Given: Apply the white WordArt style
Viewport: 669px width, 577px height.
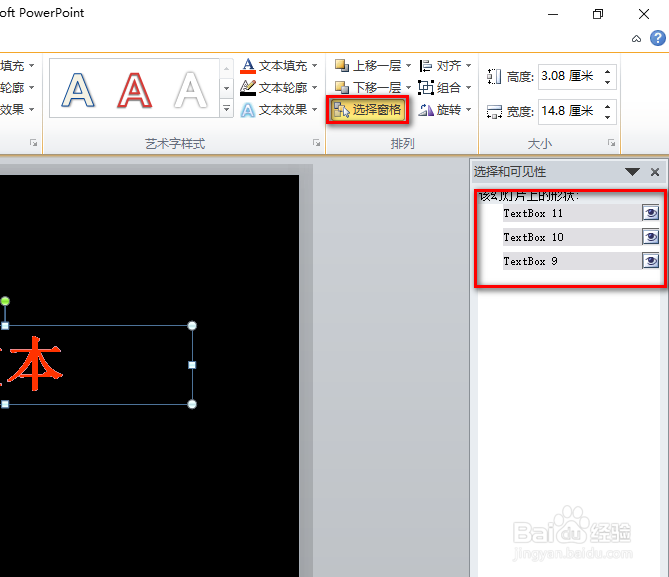Looking at the screenshot, I should click(x=190, y=90).
